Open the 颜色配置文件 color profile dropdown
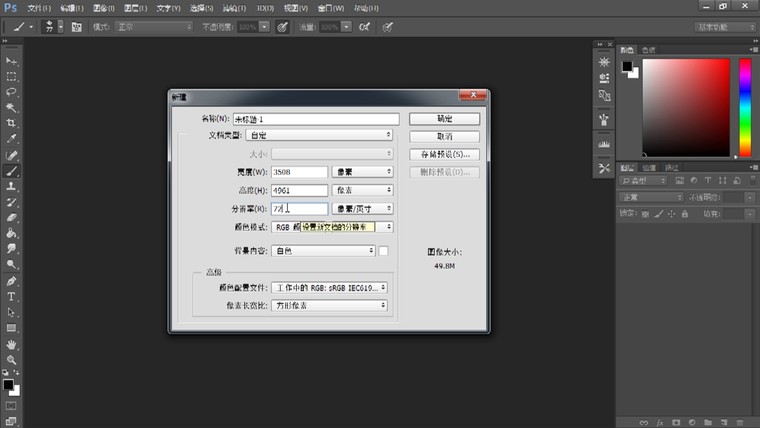The width and height of the screenshot is (760, 428). [x=331, y=288]
